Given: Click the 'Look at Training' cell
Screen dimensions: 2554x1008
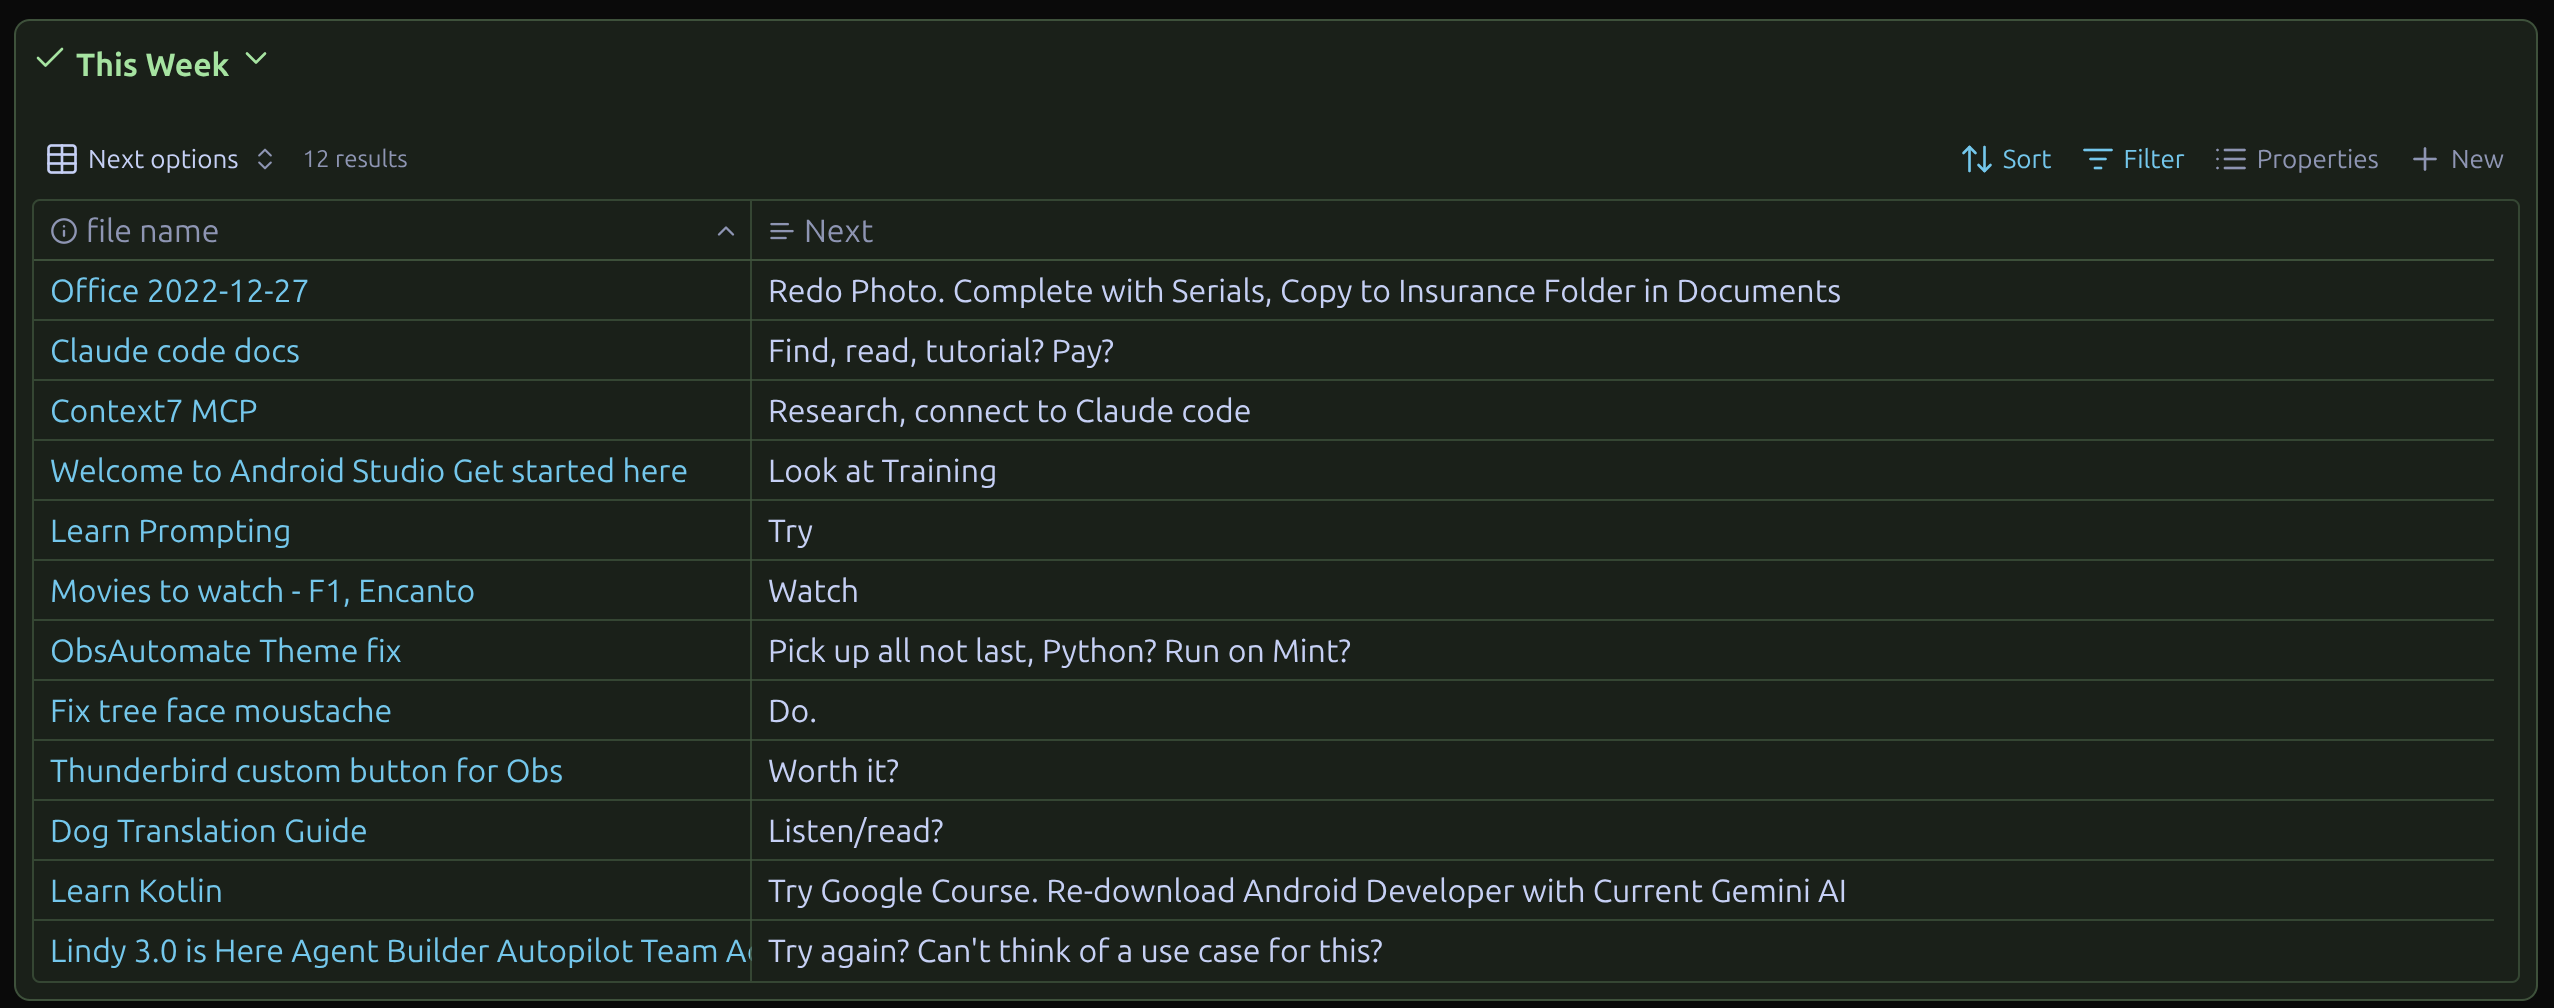Looking at the screenshot, I should click(1622, 471).
